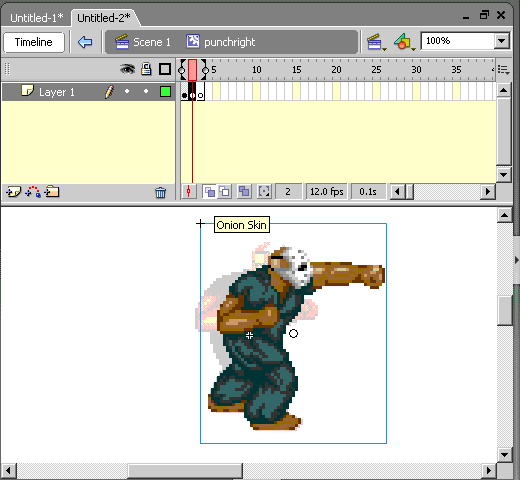Click stage horizontal scroll left arrow
The width and height of the screenshot is (520, 480).
[x=8, y=471]
